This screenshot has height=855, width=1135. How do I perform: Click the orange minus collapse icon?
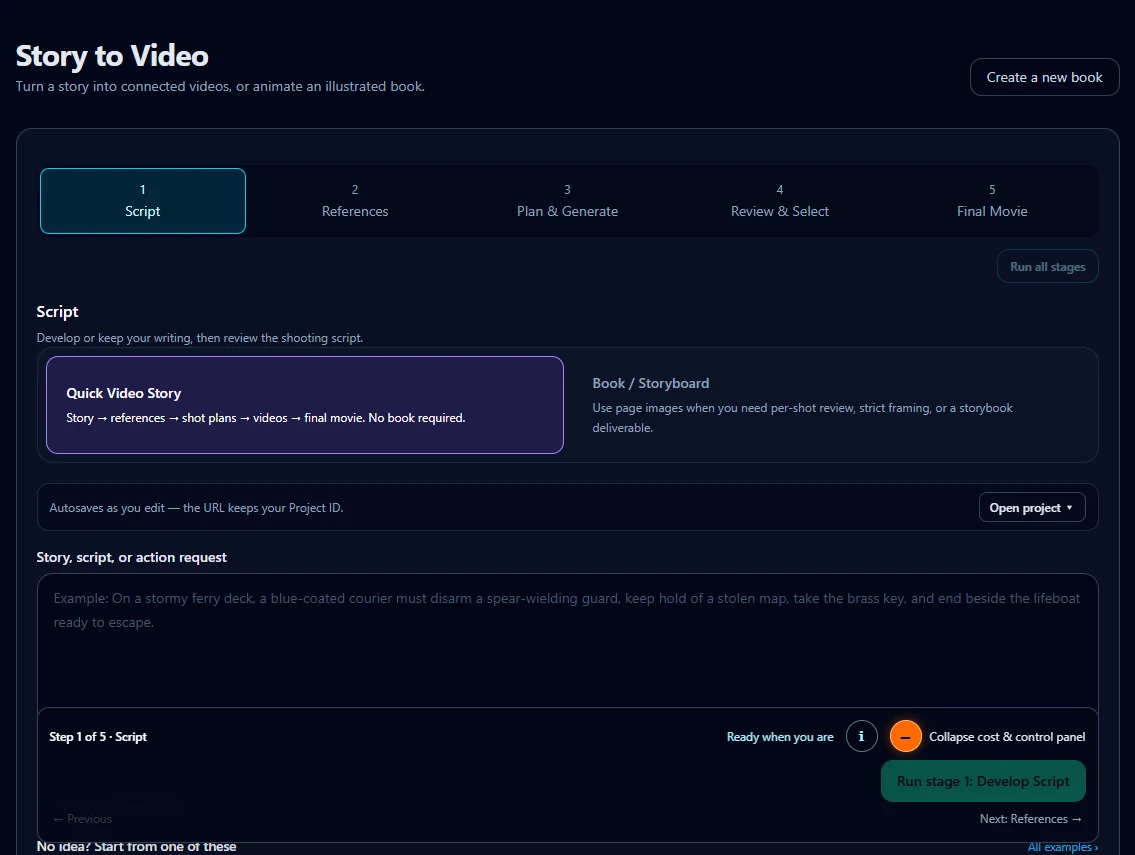pos(906,736)
